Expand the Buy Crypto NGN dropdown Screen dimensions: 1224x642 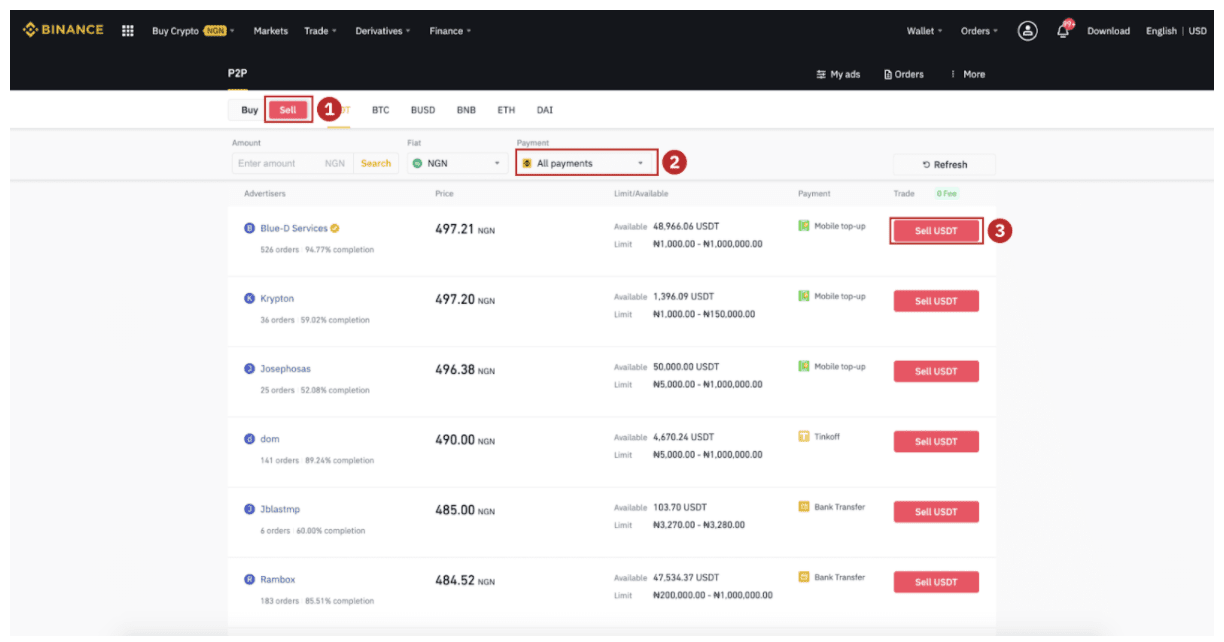(192, 31)
